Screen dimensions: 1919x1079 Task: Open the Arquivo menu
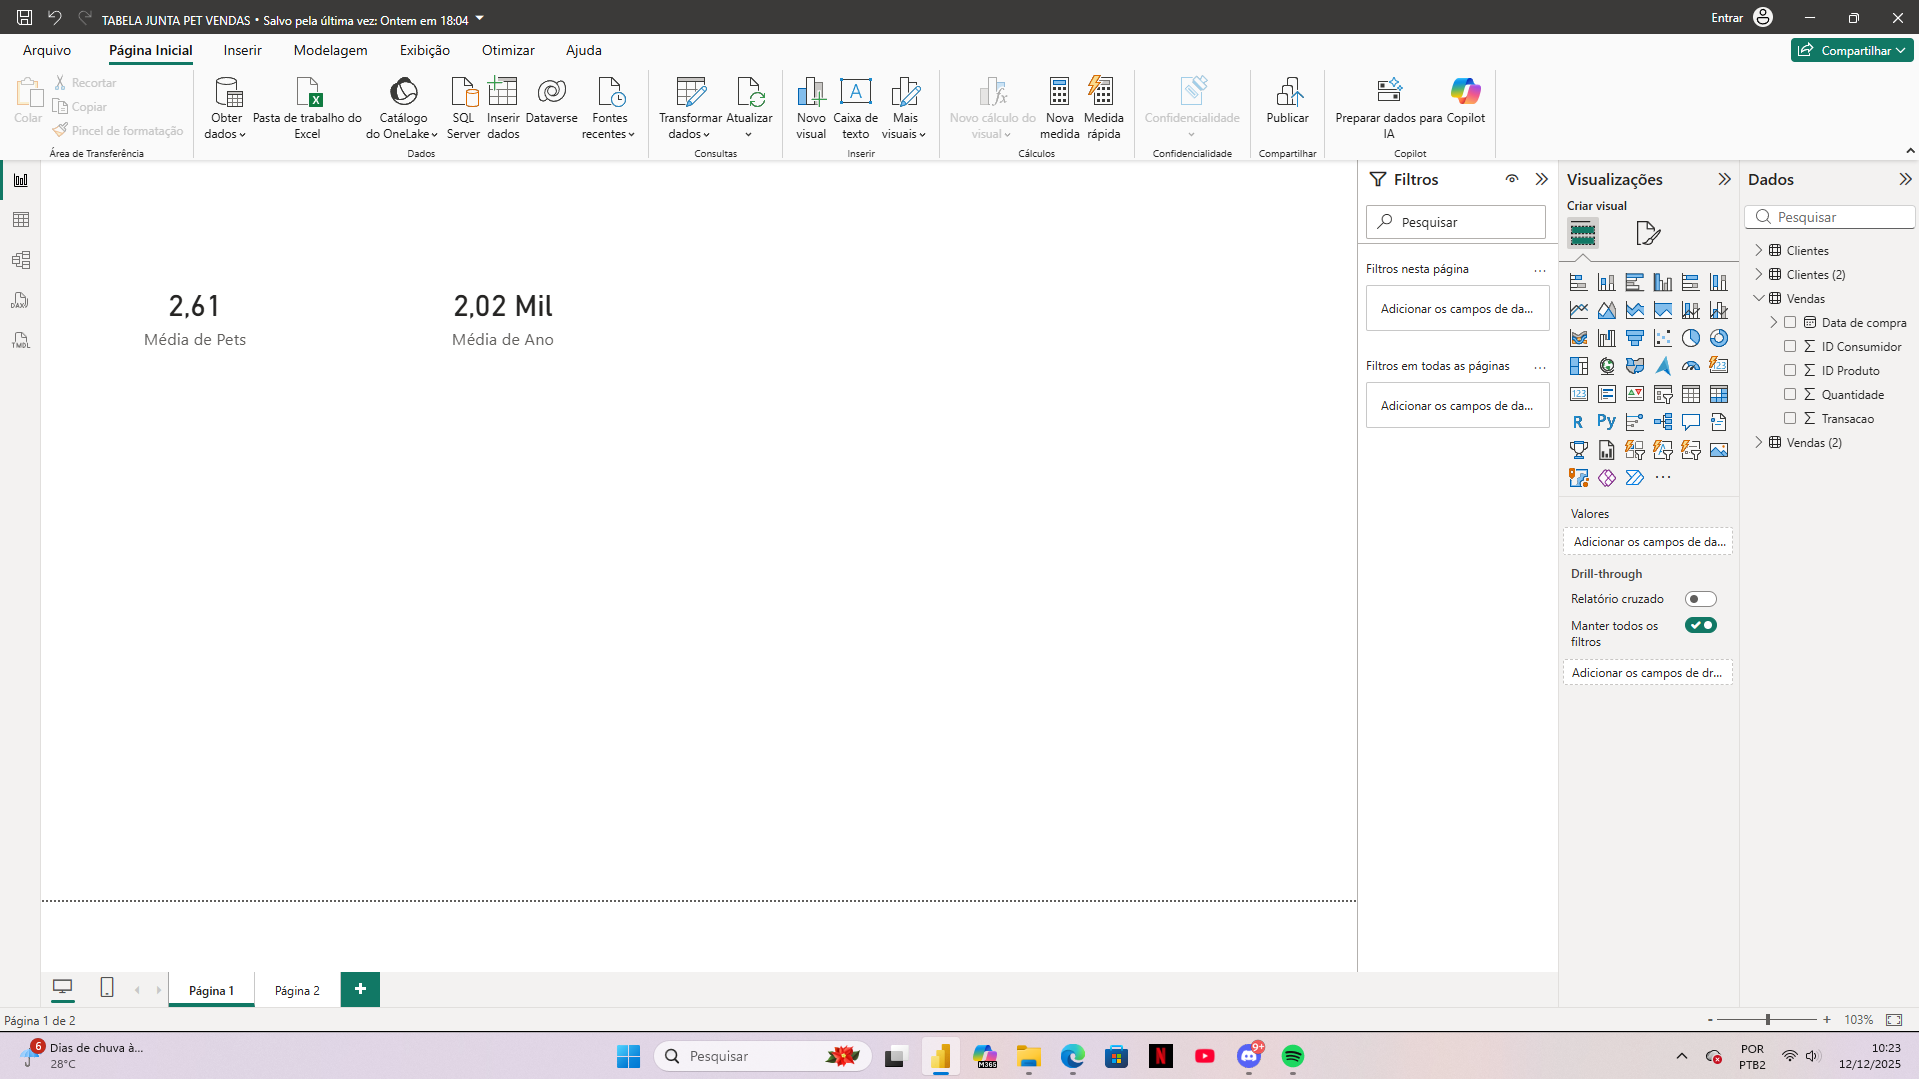pos(47,50)
